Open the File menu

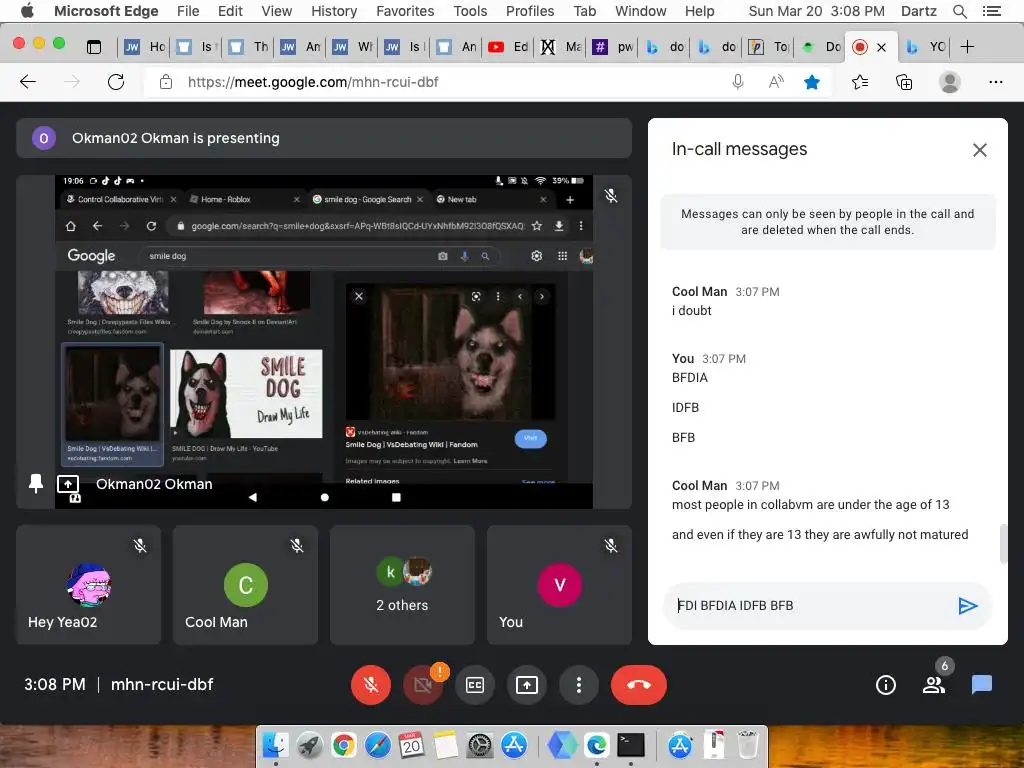188,11
